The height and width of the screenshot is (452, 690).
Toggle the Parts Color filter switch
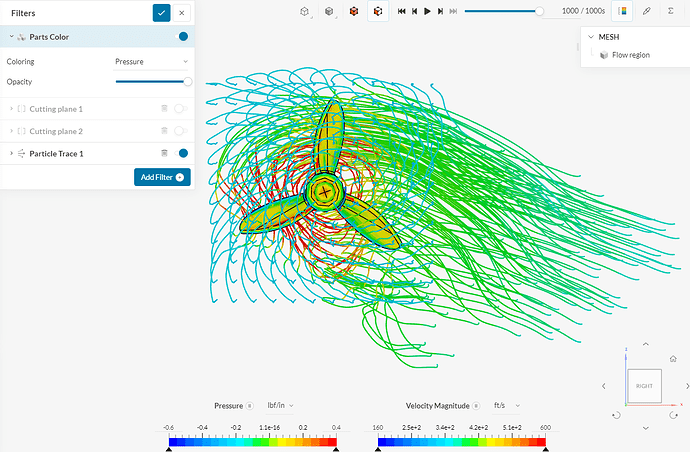182,37
